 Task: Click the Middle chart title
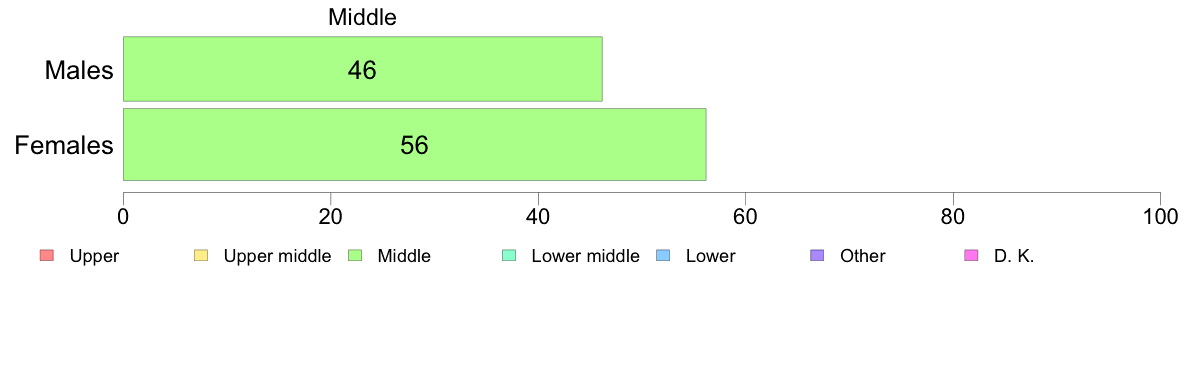tap(362, 17)
